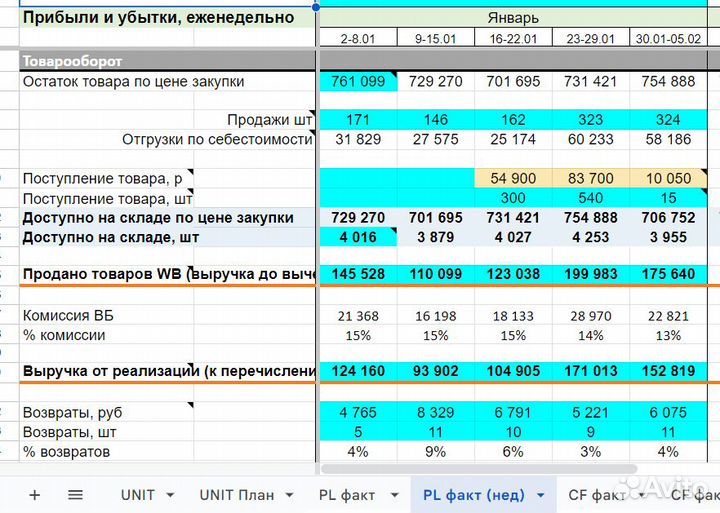Select the Возвраты, шт label cell
720x513 pixels.
point(69,432)
